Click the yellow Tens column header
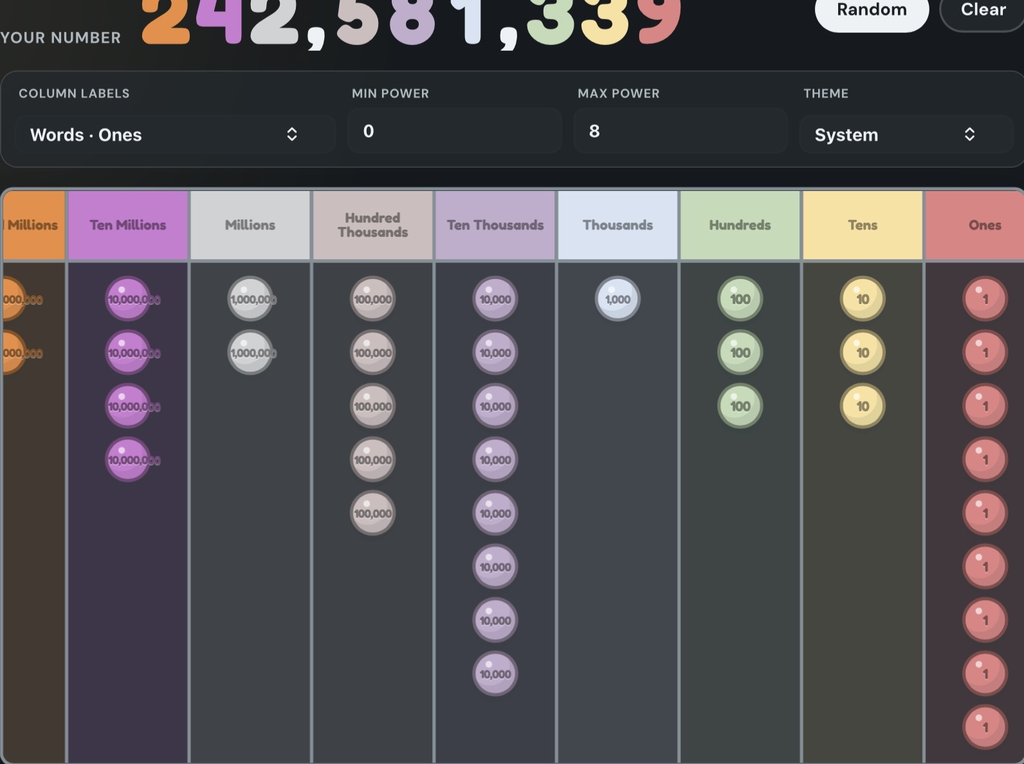 coord(863,225)
